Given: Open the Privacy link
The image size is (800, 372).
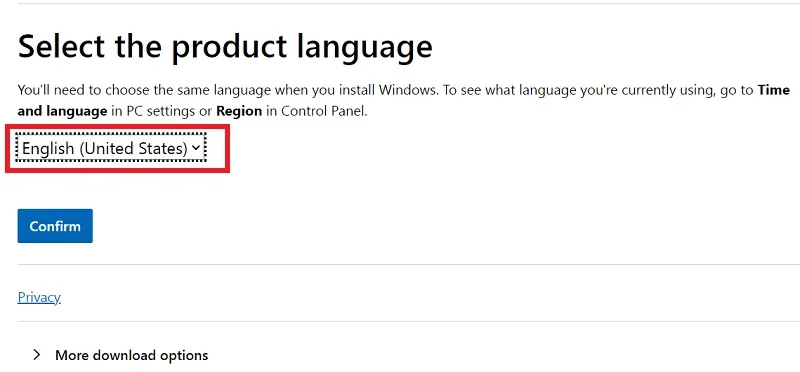Looking at the screenshot, I should coord(39,297).
